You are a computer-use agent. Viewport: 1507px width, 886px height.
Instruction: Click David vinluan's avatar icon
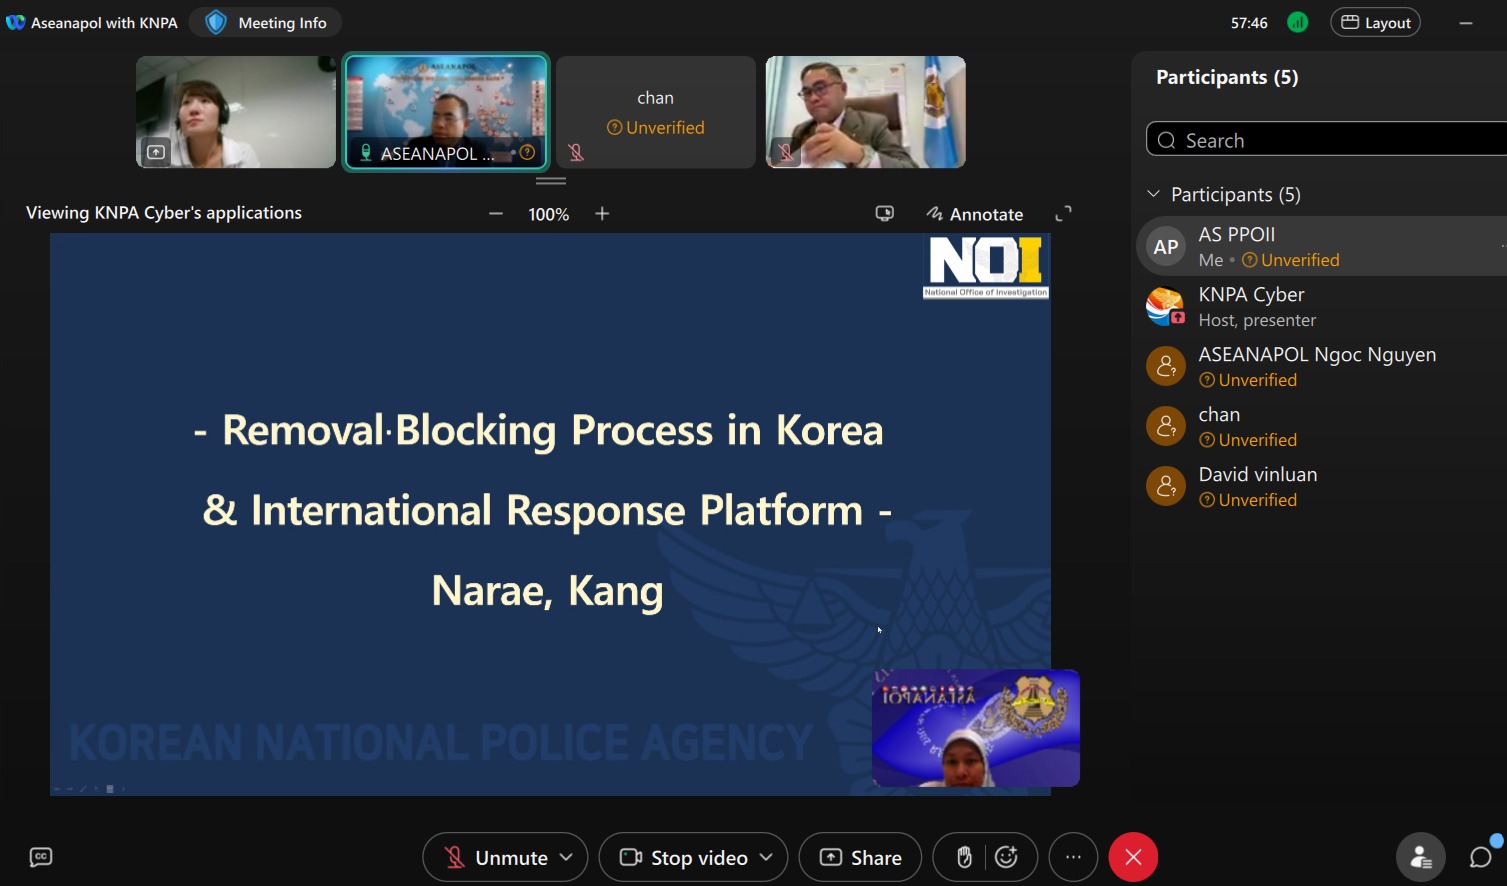[1166, 487]
